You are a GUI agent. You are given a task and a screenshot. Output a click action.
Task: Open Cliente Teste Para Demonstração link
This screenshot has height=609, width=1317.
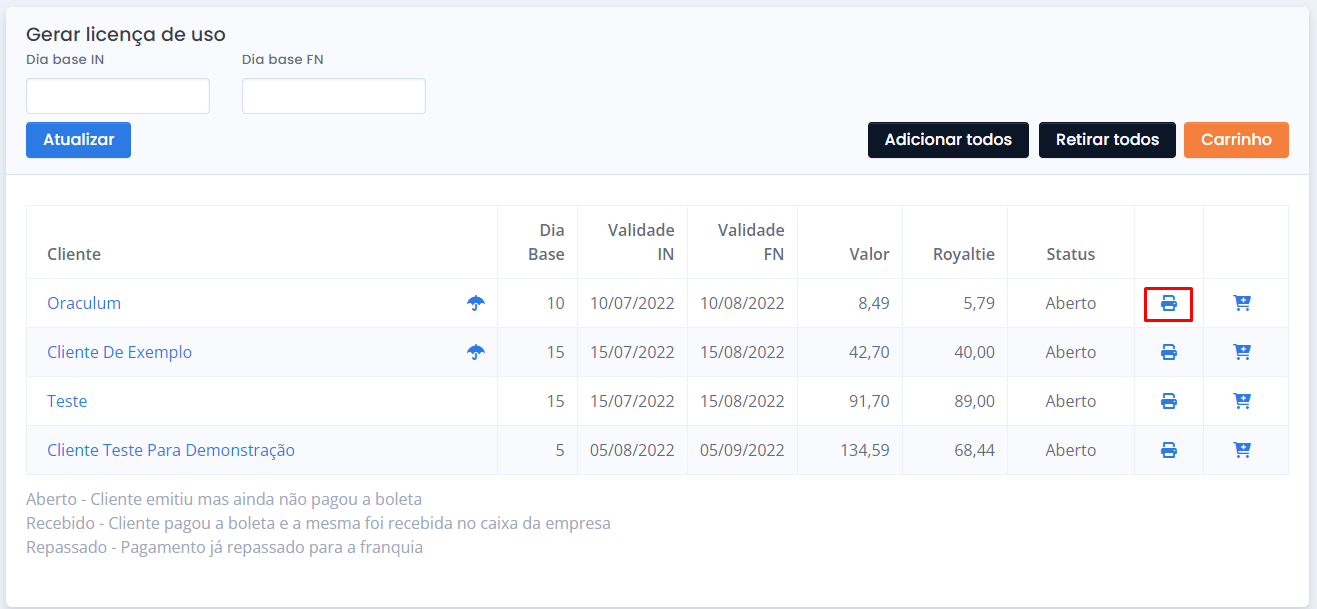click(171, 450)
